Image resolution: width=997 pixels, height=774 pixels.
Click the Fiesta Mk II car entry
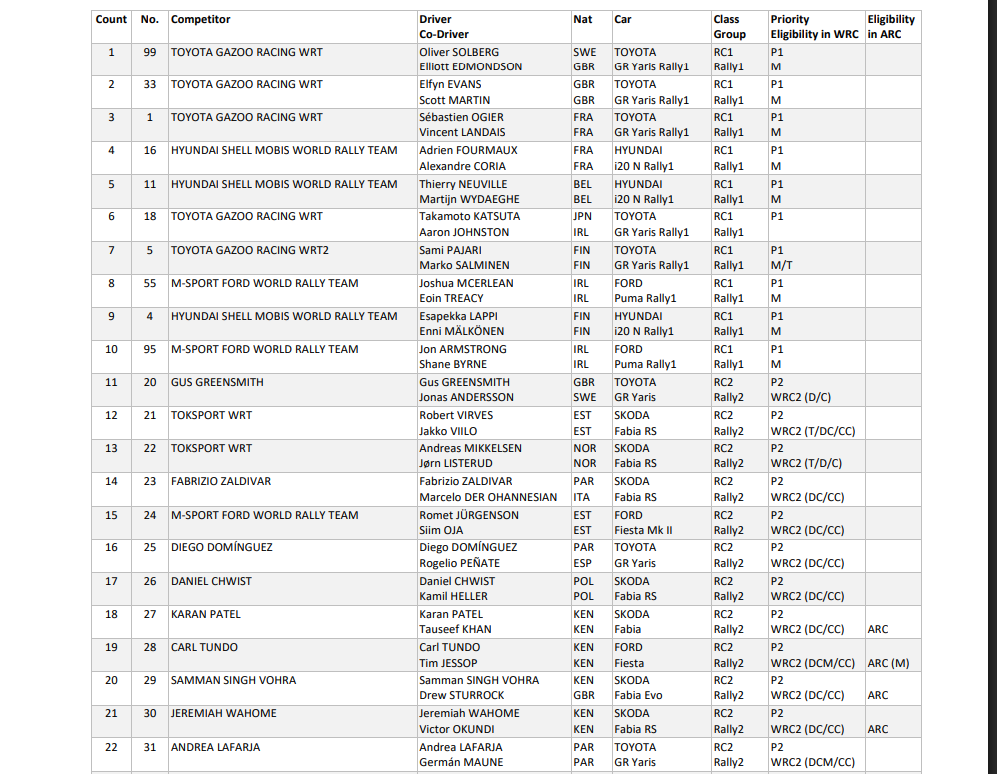(643, 530)
